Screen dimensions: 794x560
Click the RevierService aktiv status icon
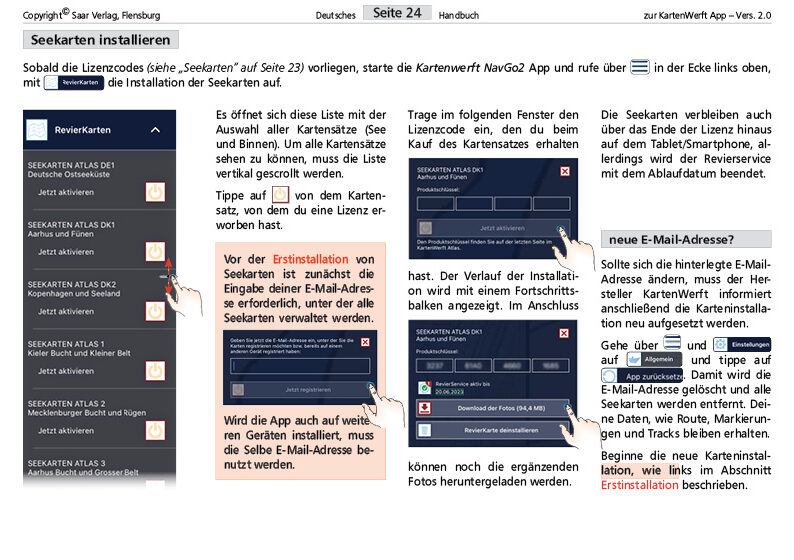[424, 388]
